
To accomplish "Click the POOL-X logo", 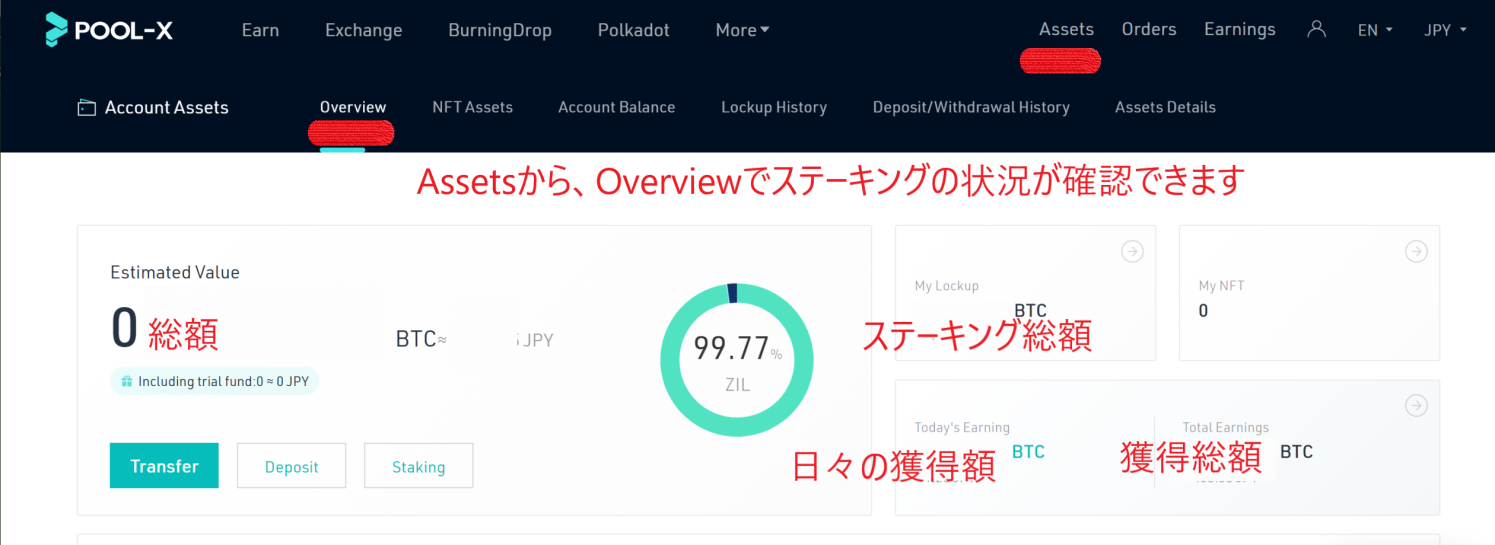I will [x=109, y=30].
